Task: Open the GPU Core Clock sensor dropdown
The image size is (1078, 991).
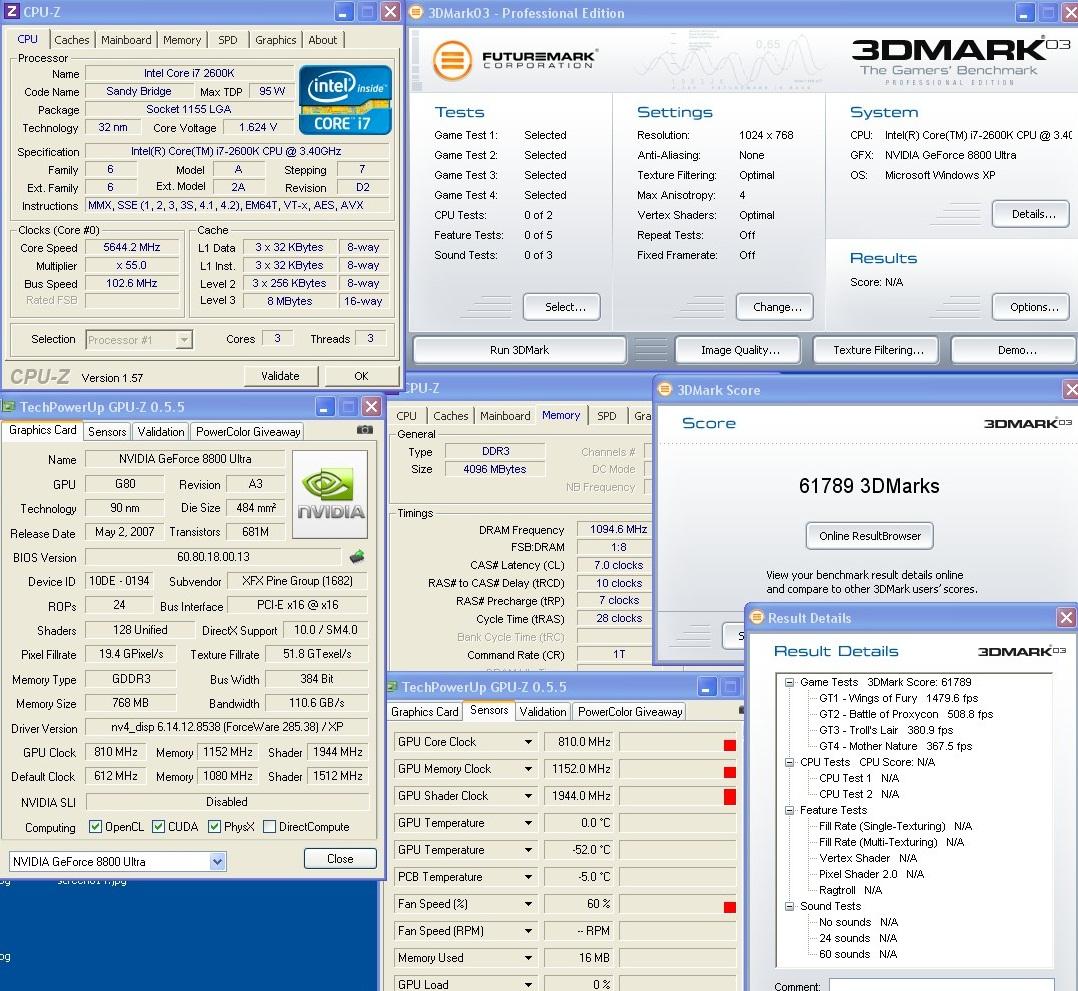Action: tap(528, 742)
